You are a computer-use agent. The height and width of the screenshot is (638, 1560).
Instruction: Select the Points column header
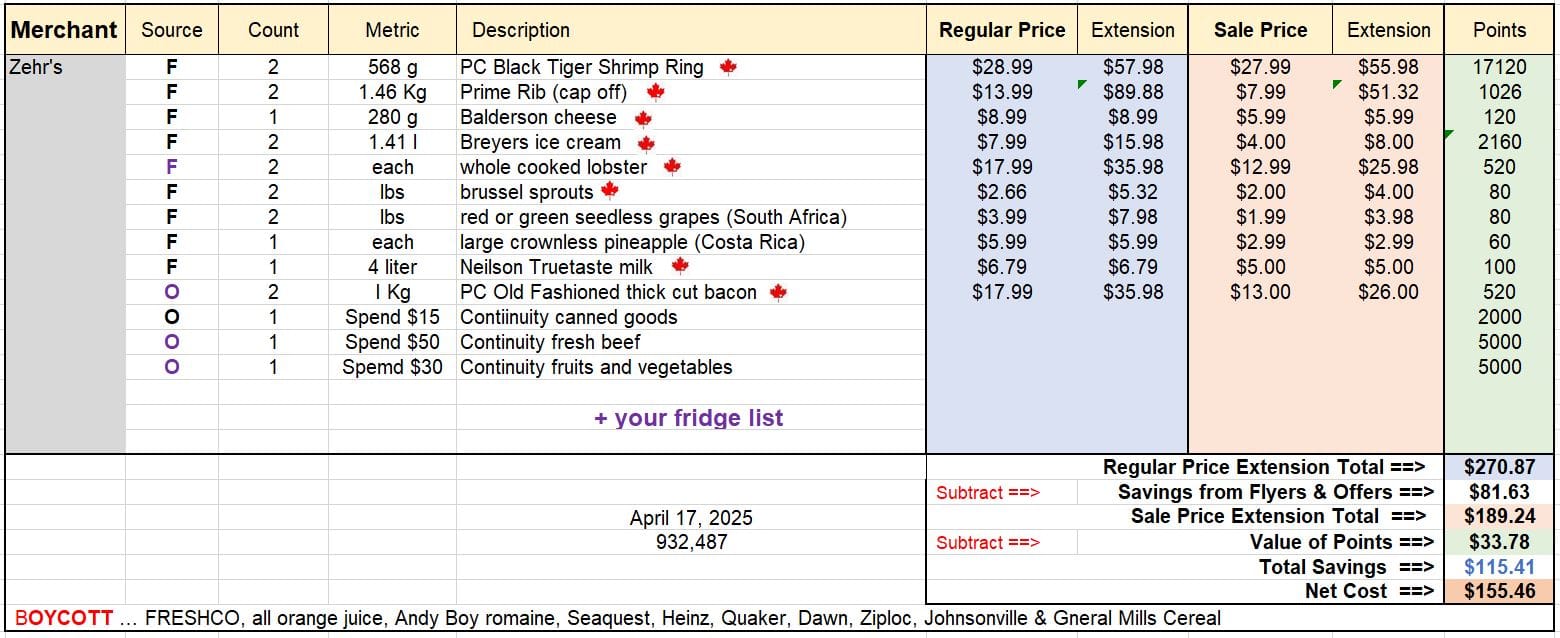1499,30
